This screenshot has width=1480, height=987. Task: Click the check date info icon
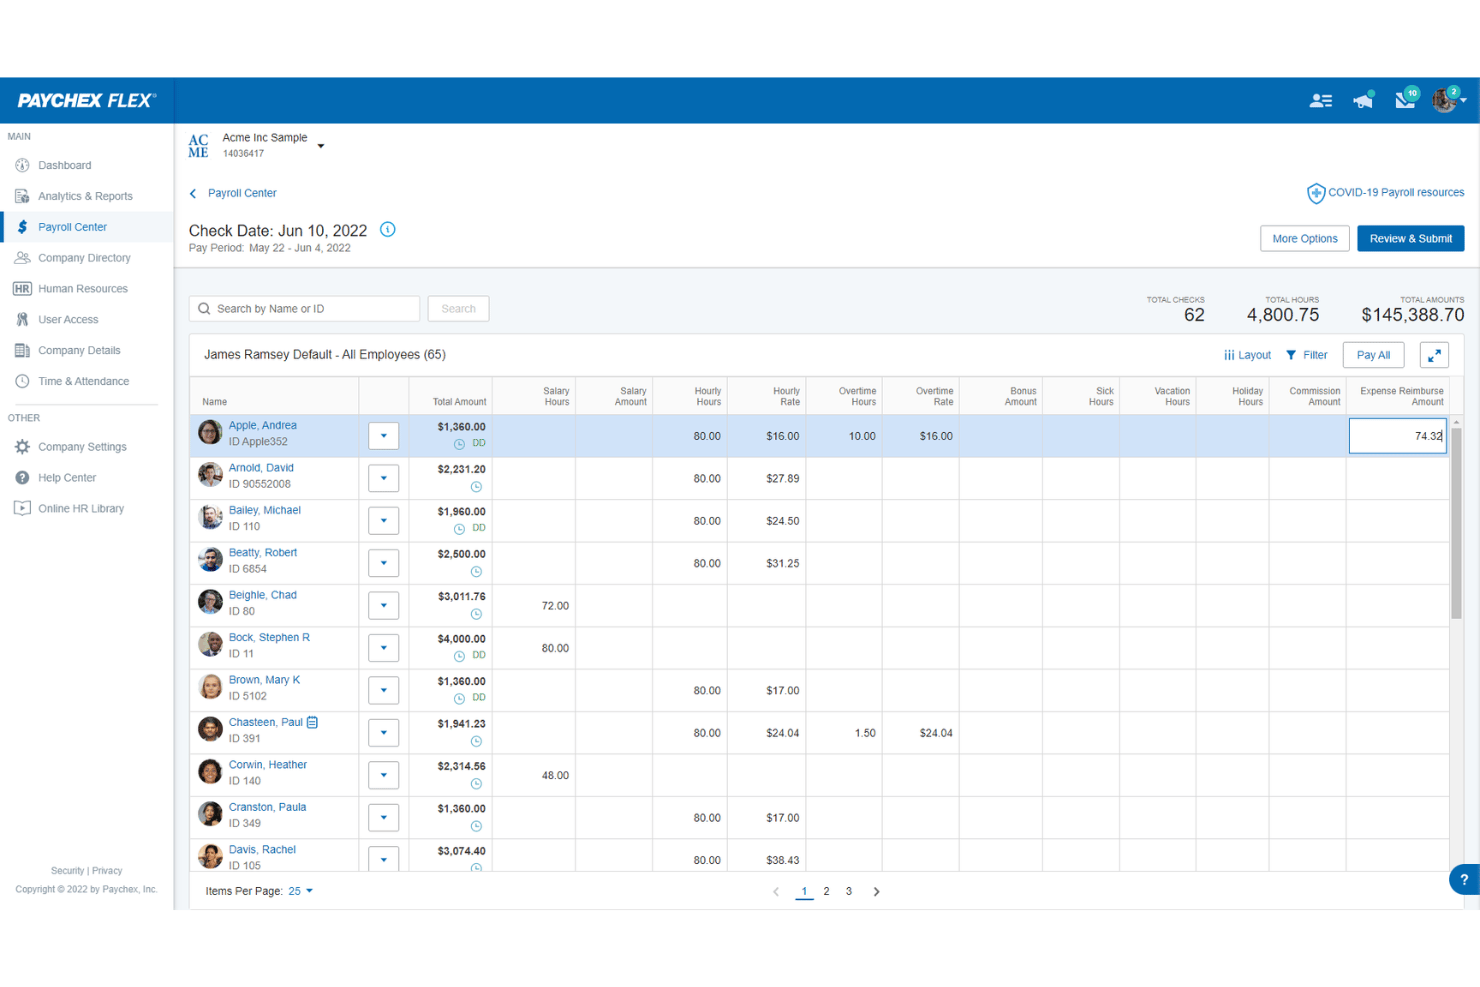coord(388,230)
